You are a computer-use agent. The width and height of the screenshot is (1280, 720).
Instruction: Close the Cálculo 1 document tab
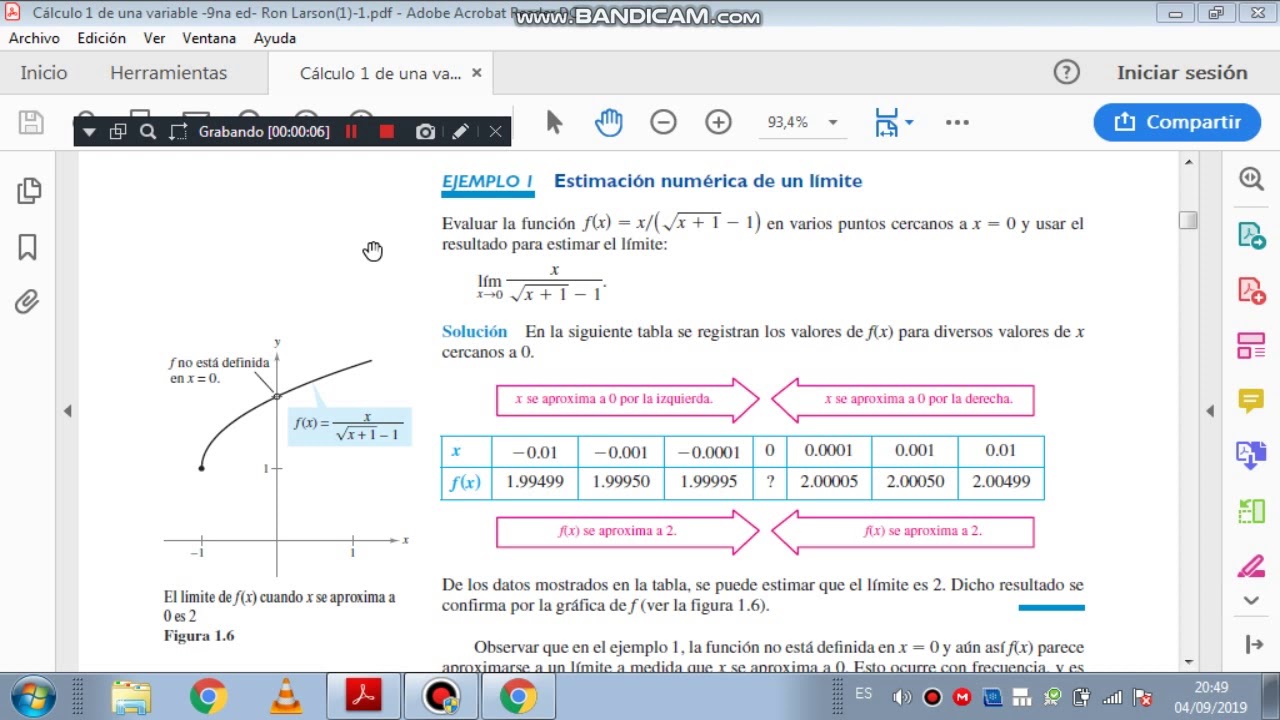pyautogui.click(x=477, y=73)
